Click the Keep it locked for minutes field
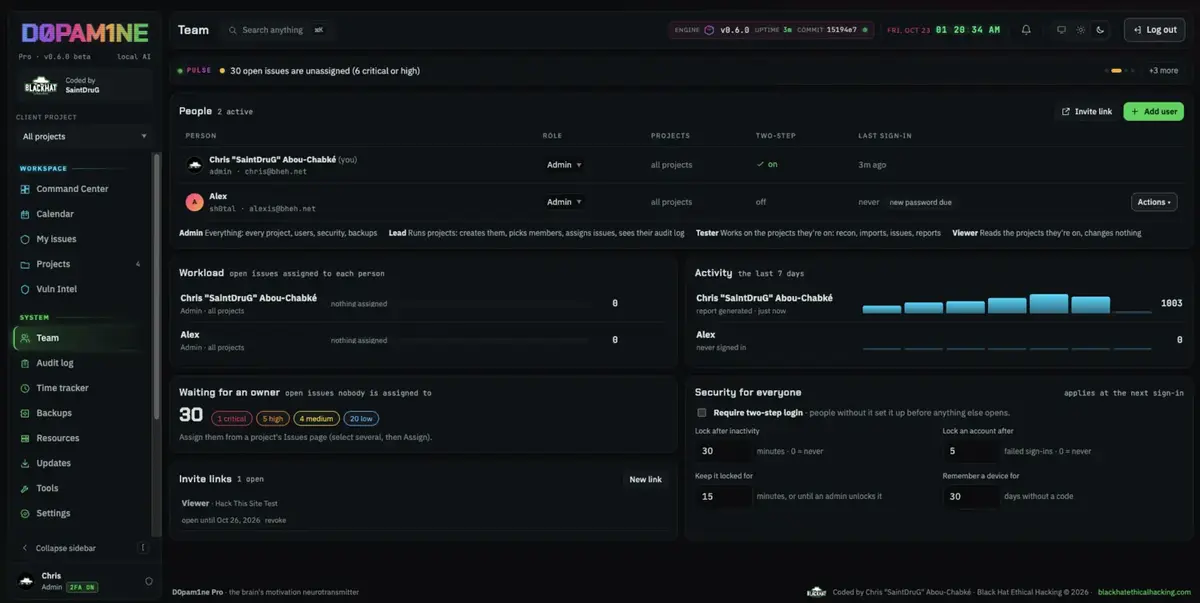Viewport: 1200px width, 603px height. (x=723, y=496)
